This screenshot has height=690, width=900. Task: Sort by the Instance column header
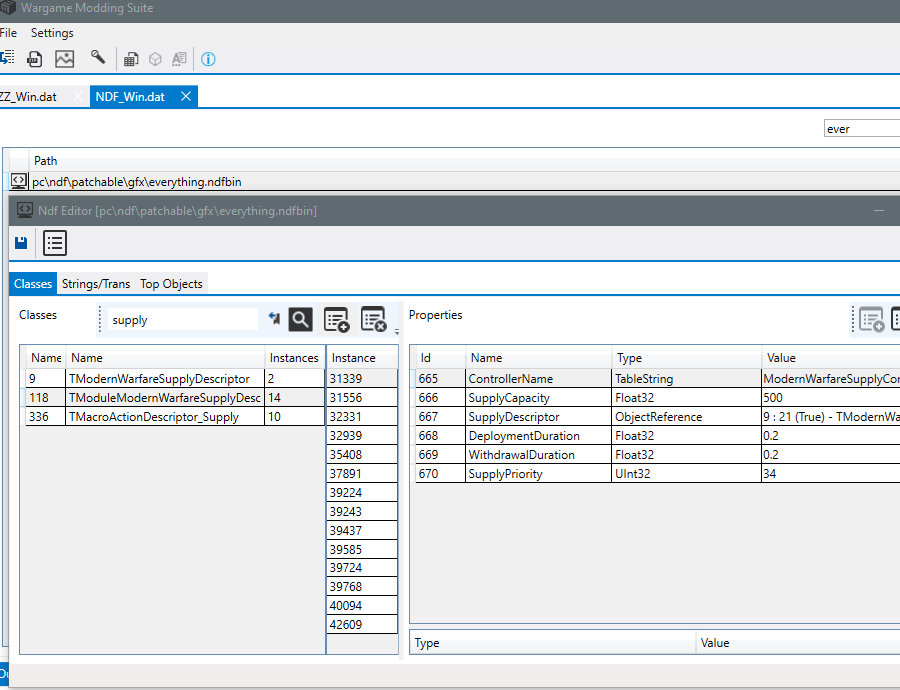362,358
